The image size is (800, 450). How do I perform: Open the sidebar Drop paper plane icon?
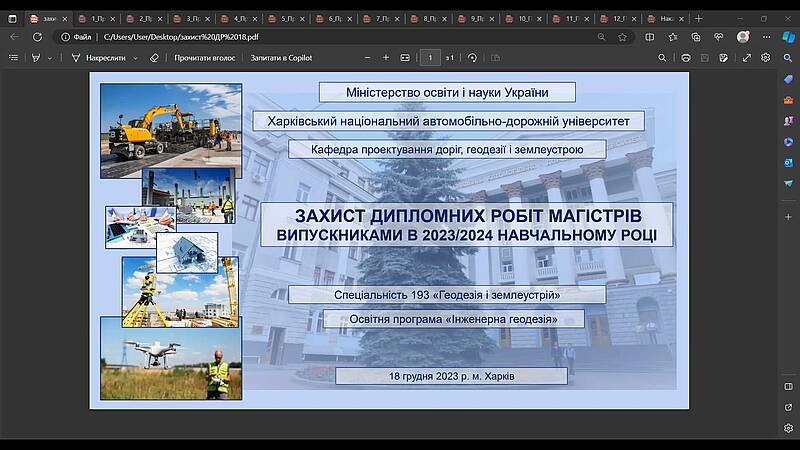788,183
